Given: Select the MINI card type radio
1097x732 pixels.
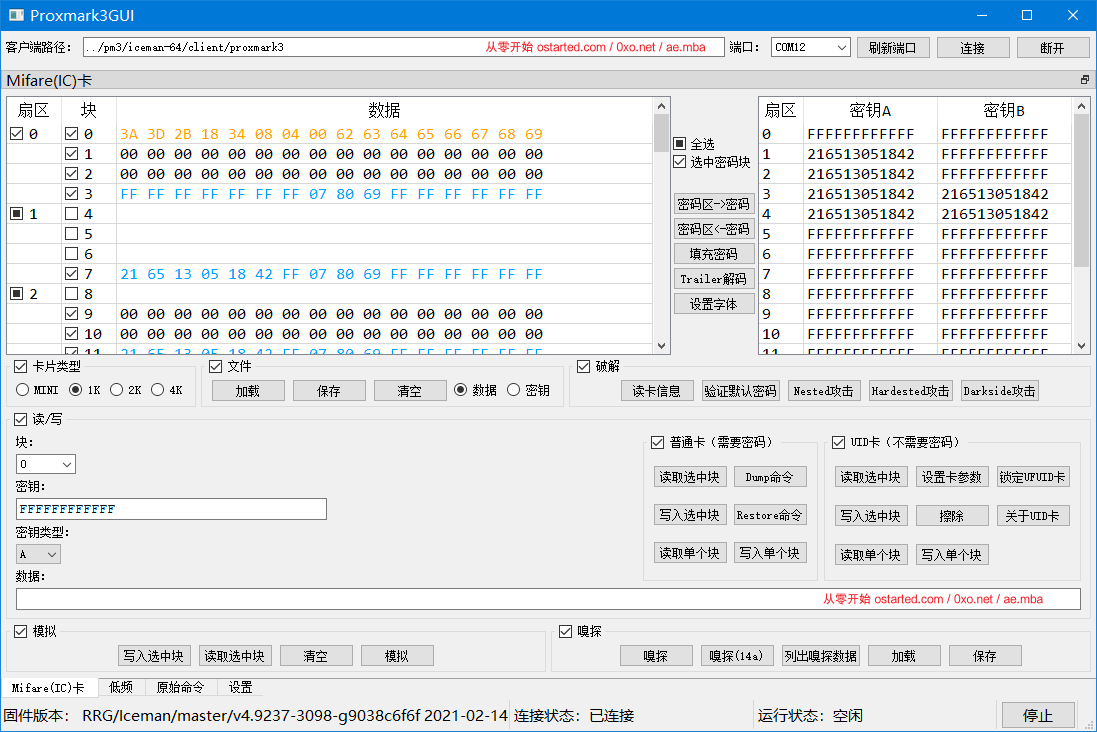Looking at the screenshot, I should (22, 390).
